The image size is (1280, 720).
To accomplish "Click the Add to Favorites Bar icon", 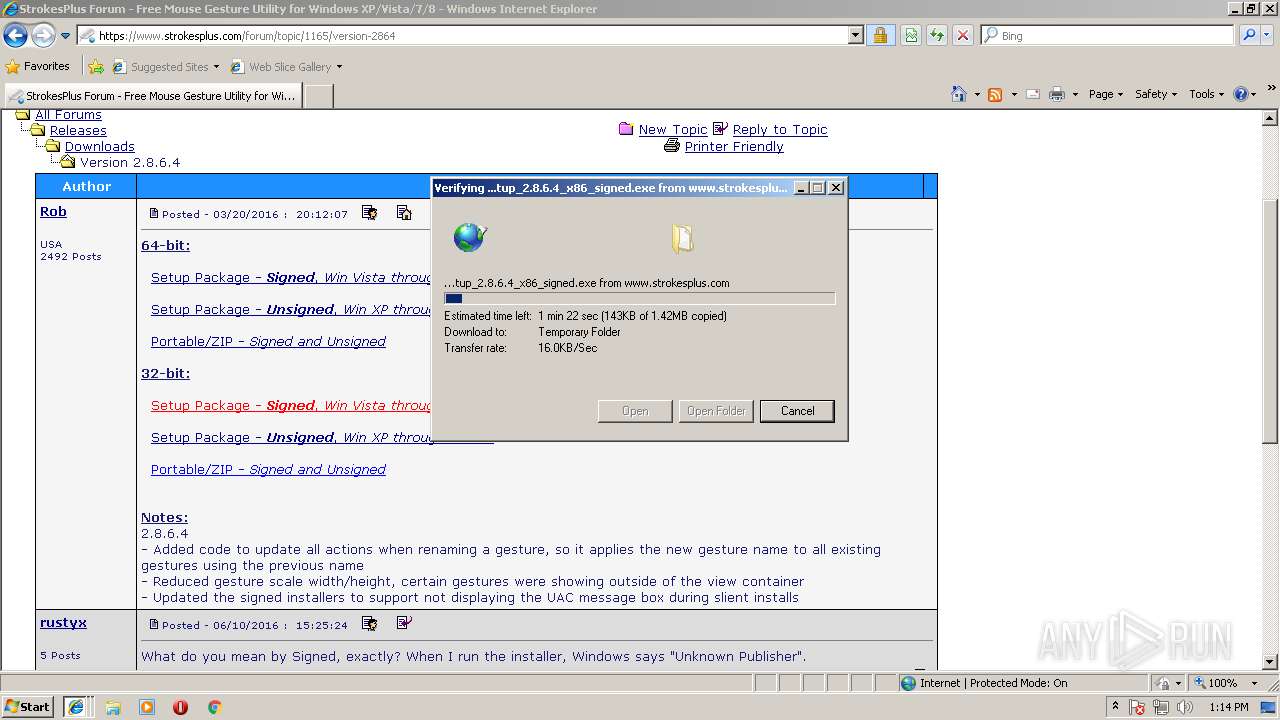I will [x=96, y=67].
